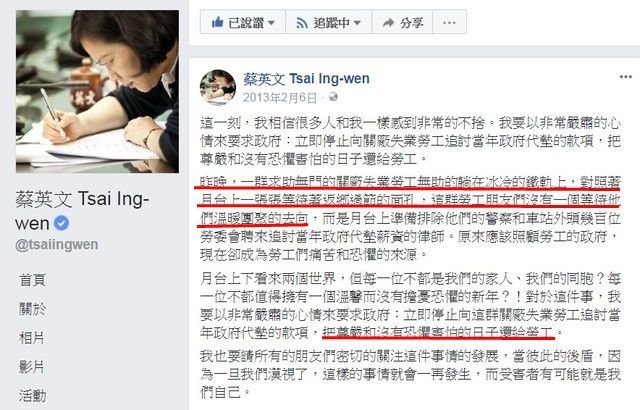Screen dimensions: 640x410
Task: Click the @tsaiingwen username
Action: click(x=56, y=244)
